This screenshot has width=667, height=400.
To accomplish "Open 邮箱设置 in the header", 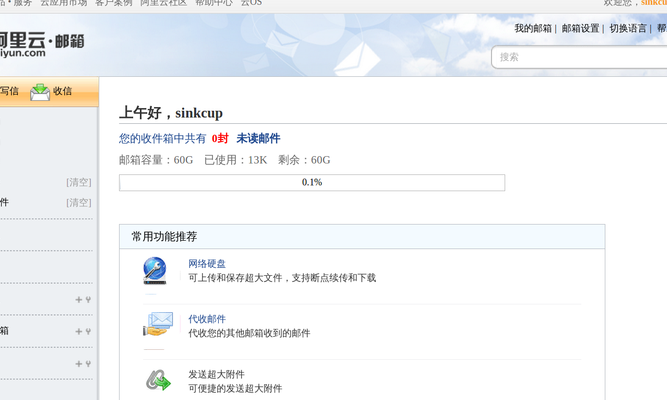I will coord(580,29).
